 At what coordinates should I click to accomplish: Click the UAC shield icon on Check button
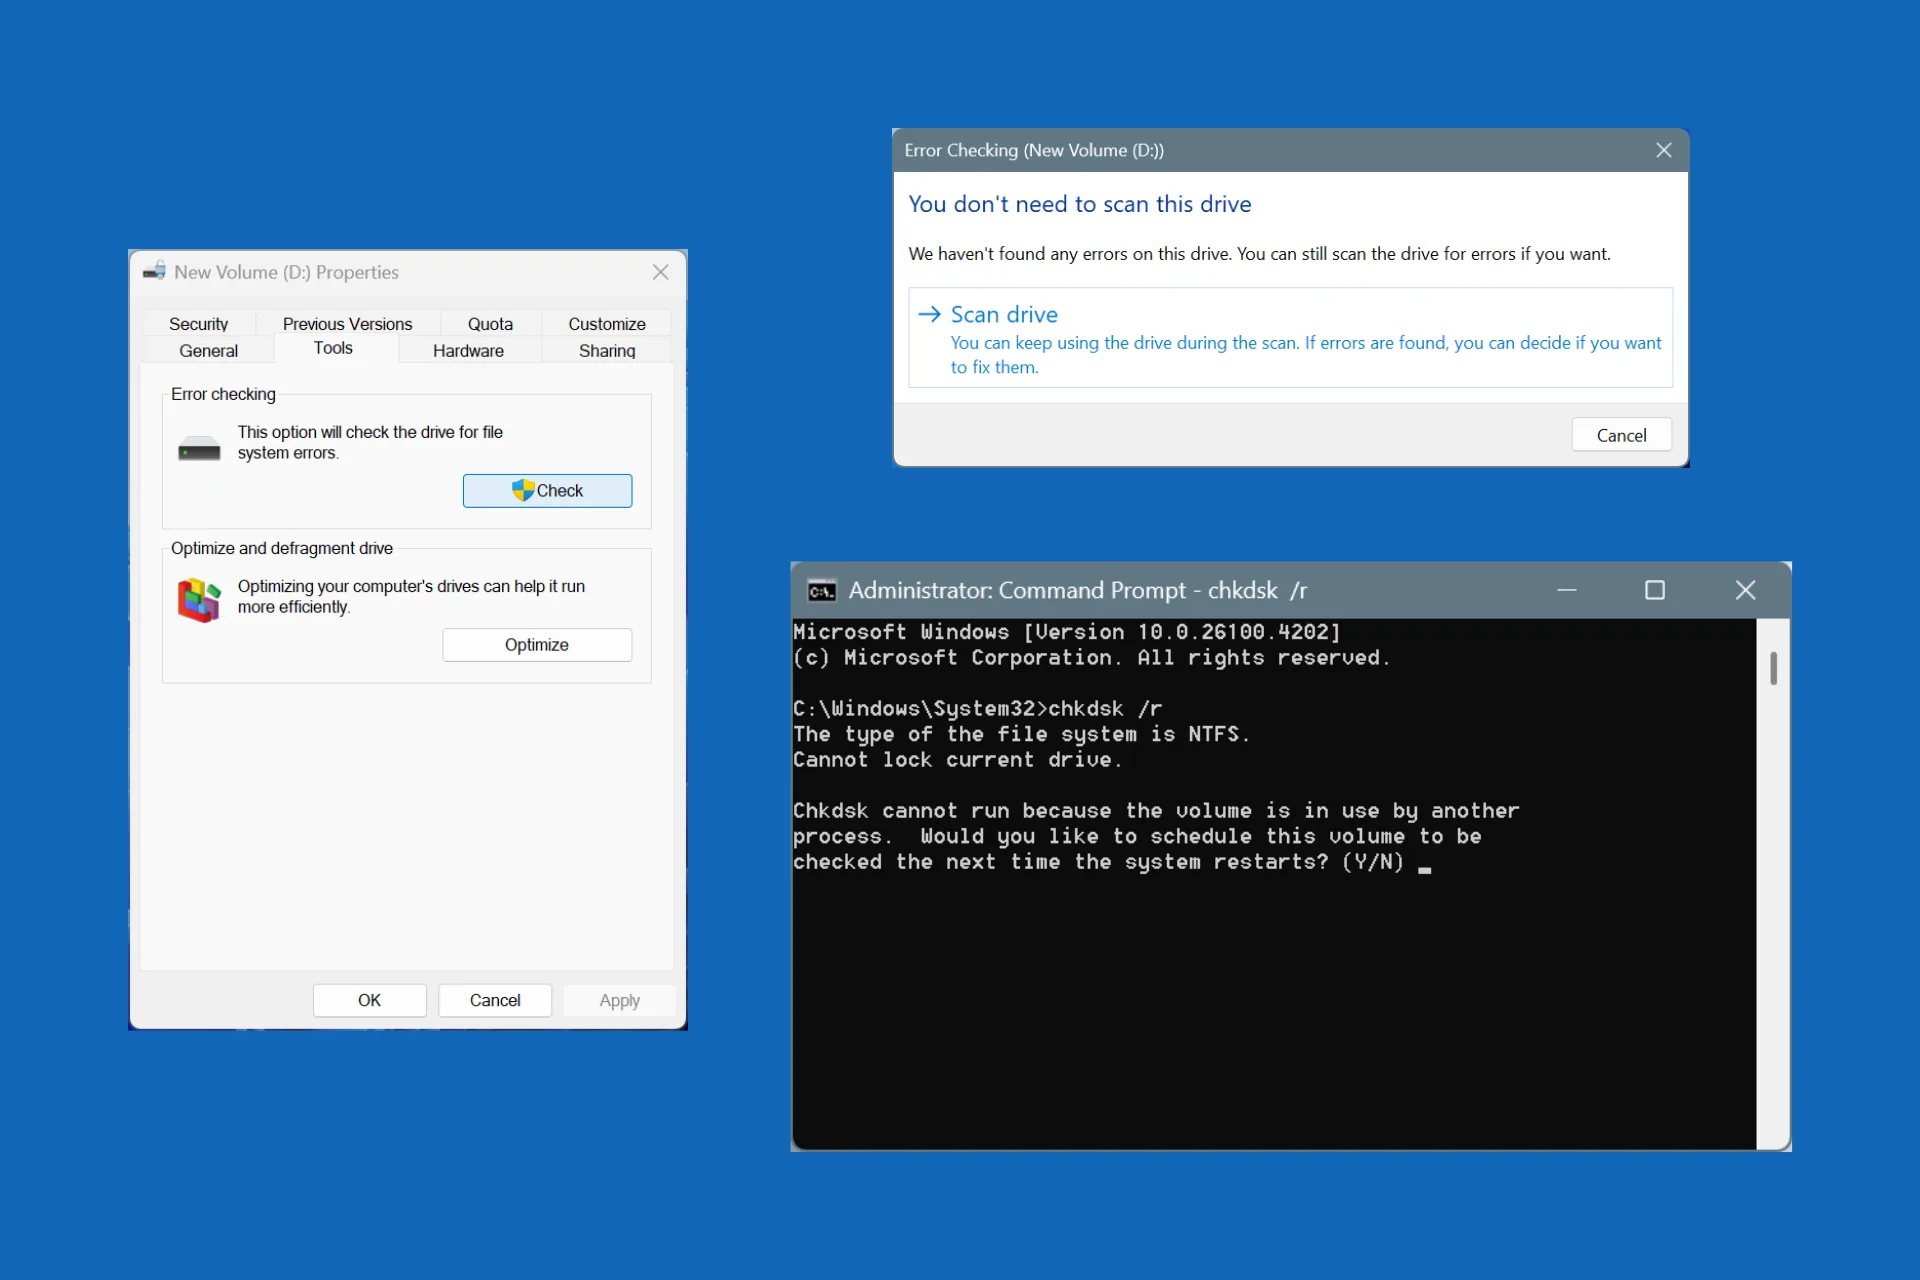(522, 490)
